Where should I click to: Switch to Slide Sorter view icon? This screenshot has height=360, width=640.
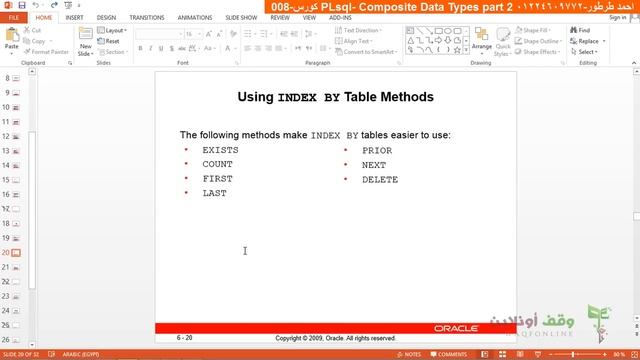click(x=502, y=354)
